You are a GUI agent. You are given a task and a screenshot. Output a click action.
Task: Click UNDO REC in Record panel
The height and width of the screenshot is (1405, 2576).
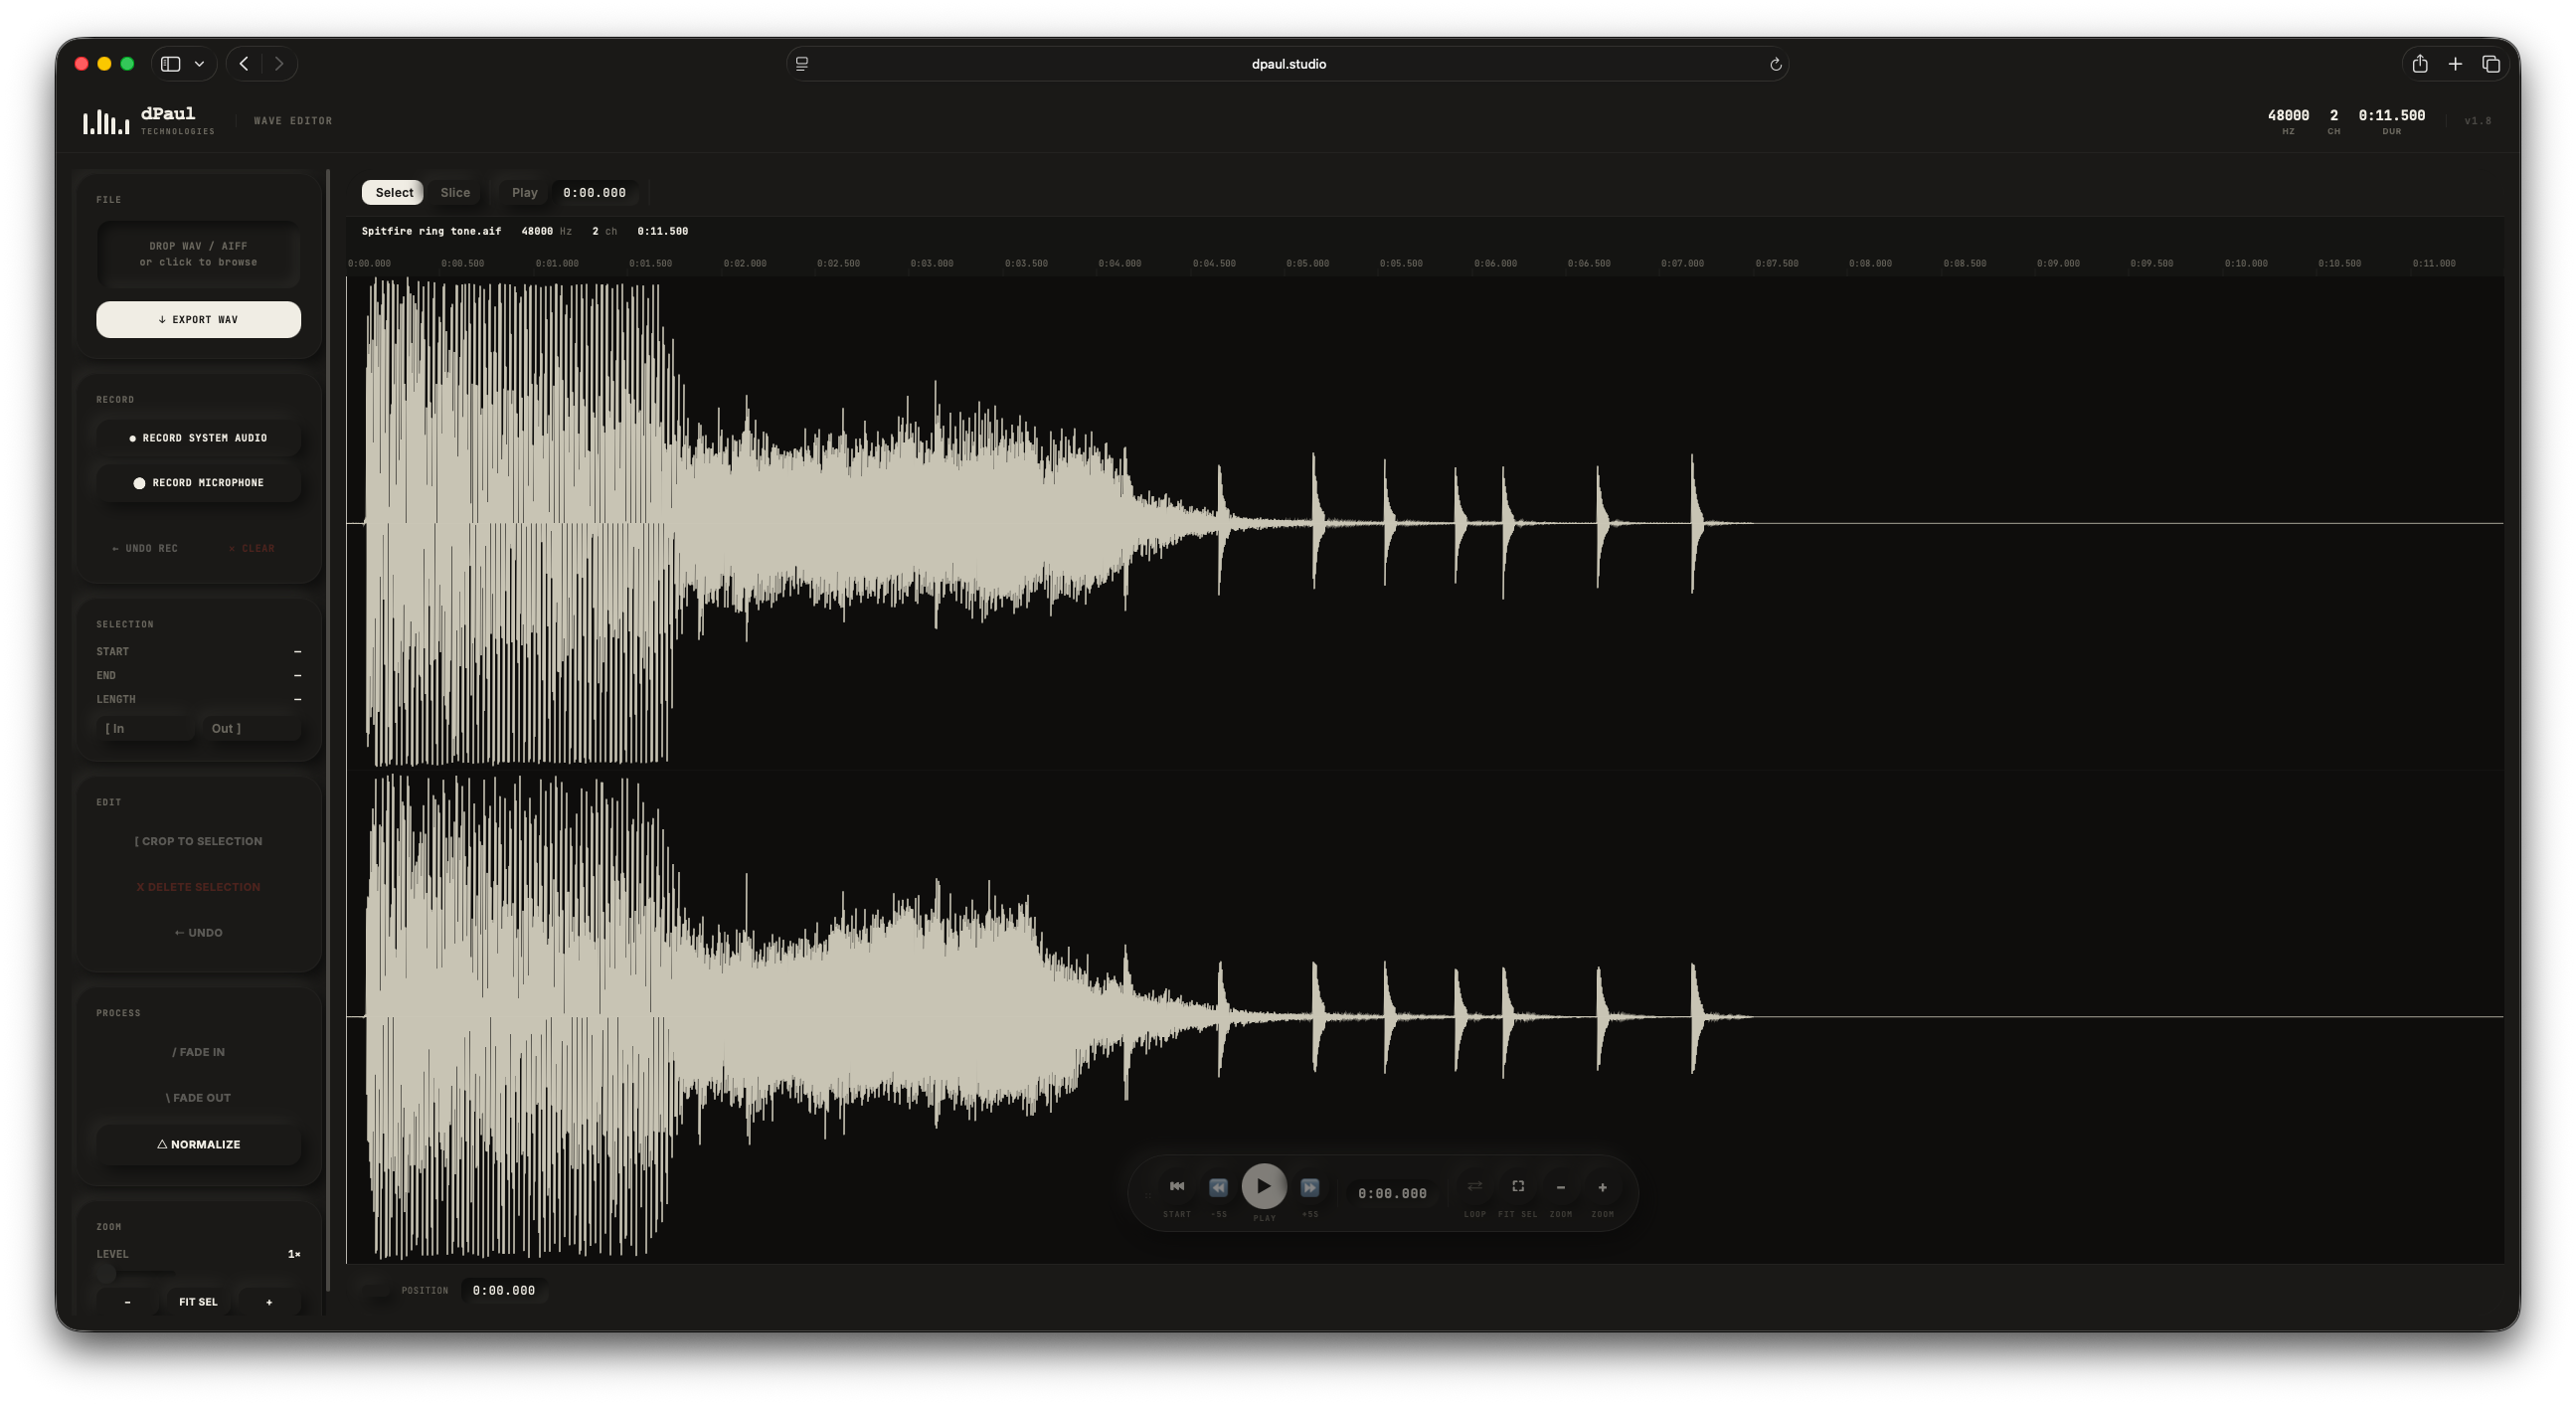pos(145,548)
